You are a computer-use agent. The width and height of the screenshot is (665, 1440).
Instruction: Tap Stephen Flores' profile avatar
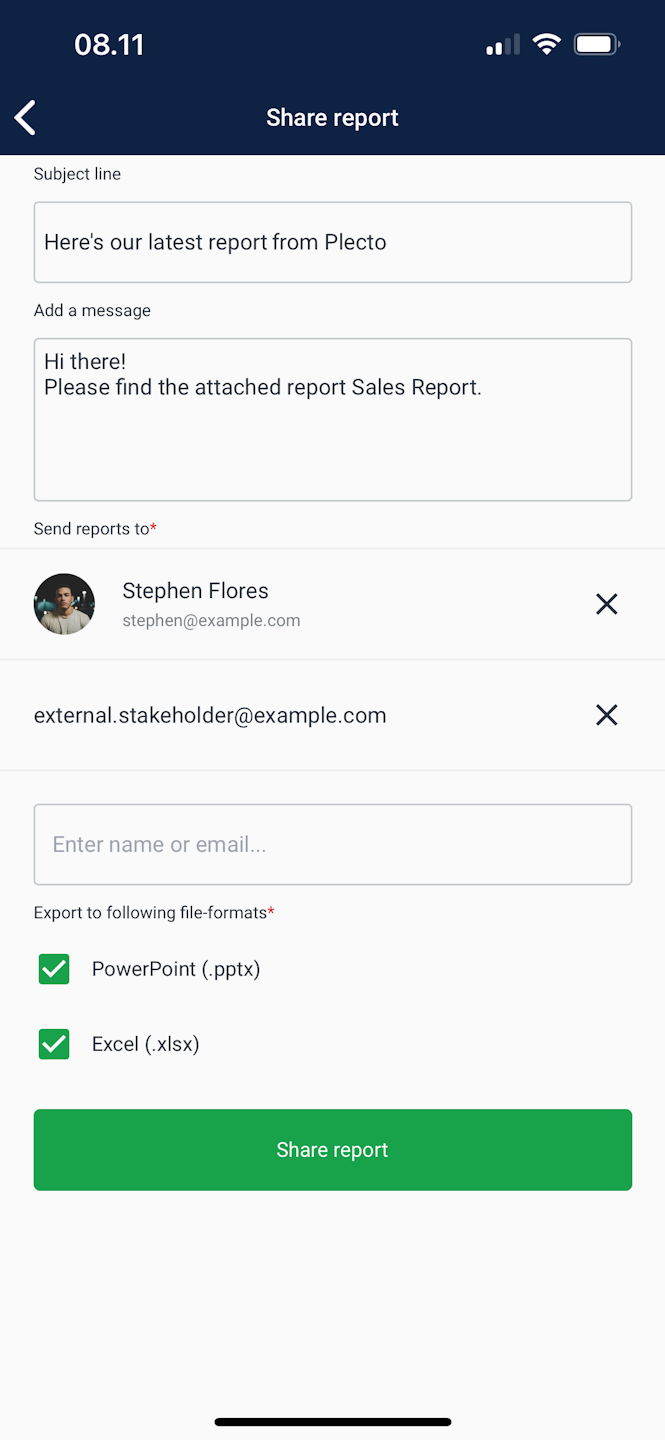coord(64,604)
